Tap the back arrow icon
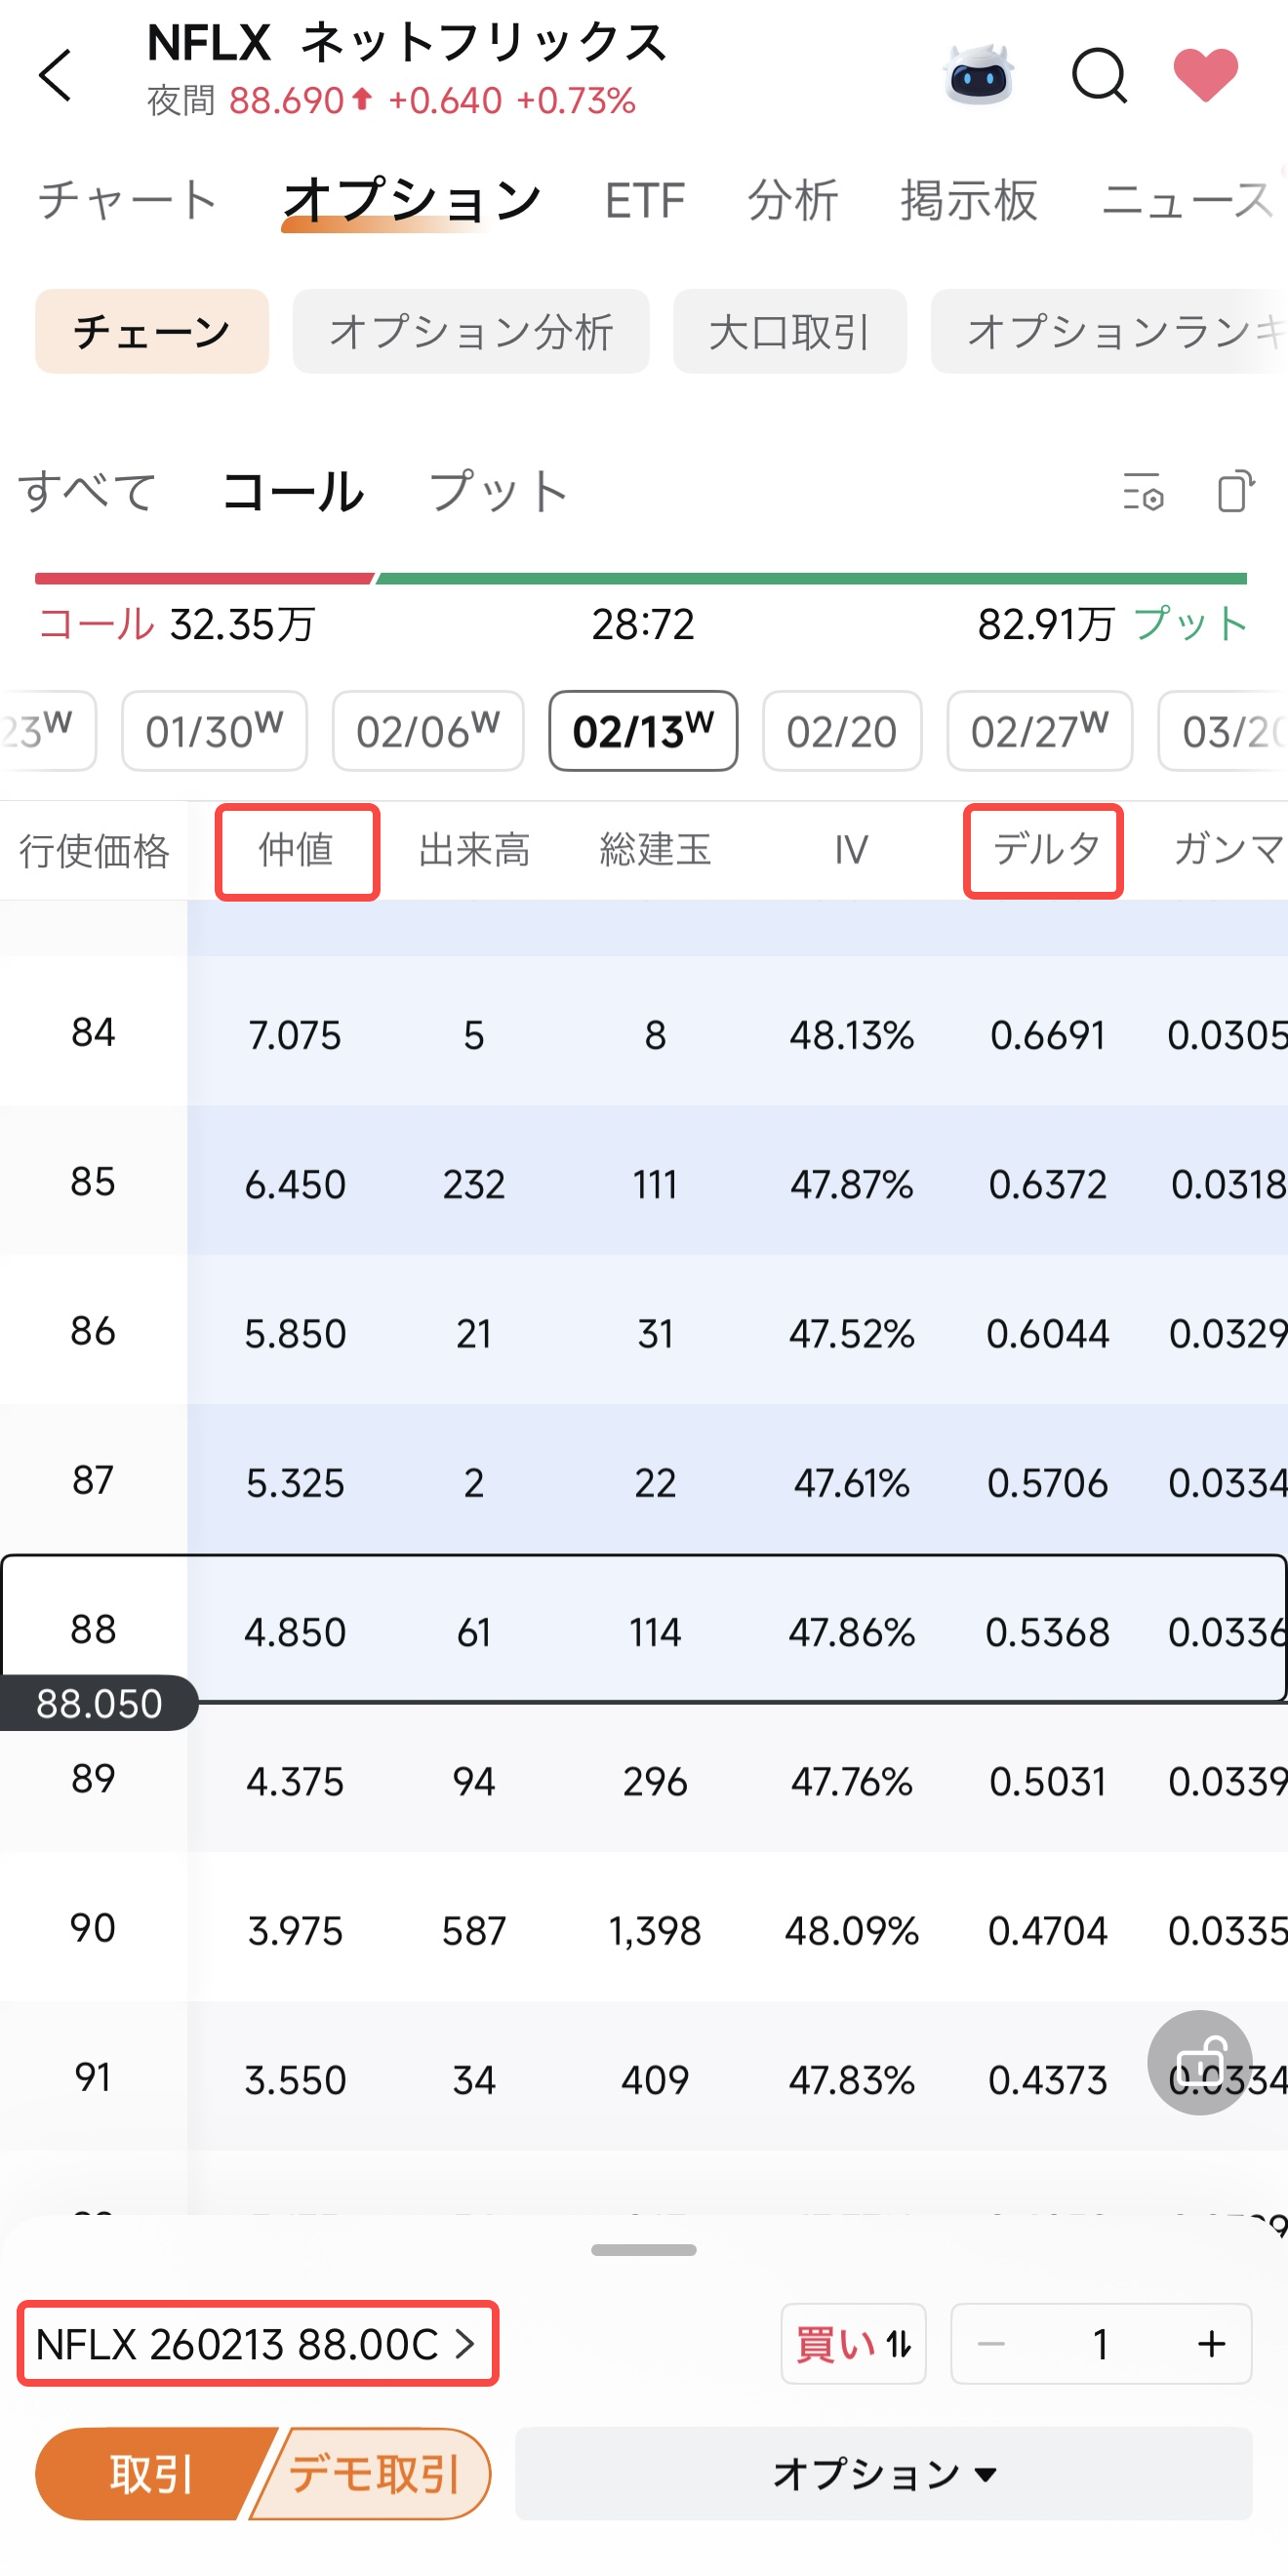 (56, 75)
